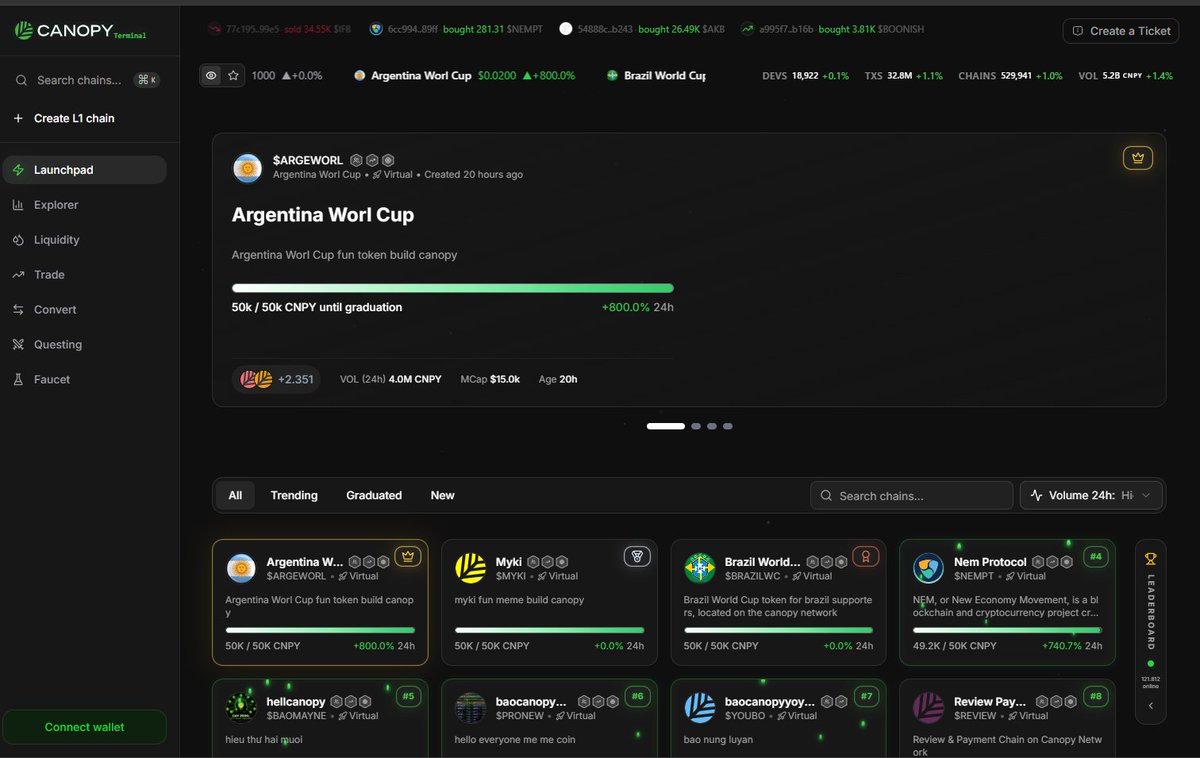This screenshot has height=758, width=1200.
Task: Click the #7 rank badge
Action: [x=866, y=696]
